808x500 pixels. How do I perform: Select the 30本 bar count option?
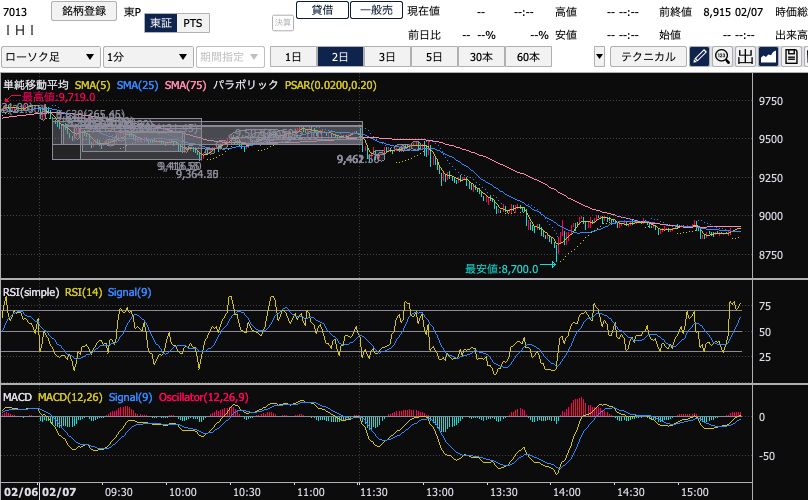point(481,57)
